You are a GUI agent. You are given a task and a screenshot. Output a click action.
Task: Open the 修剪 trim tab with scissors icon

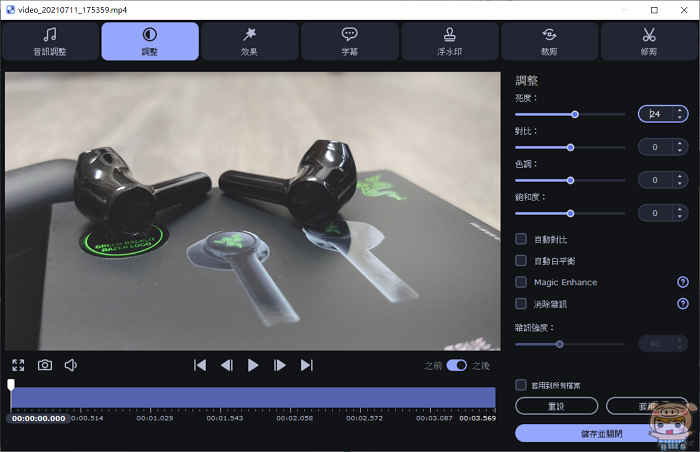[649, 41]
